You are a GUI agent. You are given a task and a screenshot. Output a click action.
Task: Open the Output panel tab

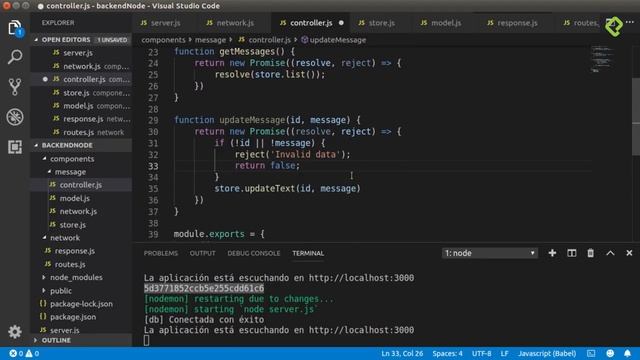coord(202,253)
